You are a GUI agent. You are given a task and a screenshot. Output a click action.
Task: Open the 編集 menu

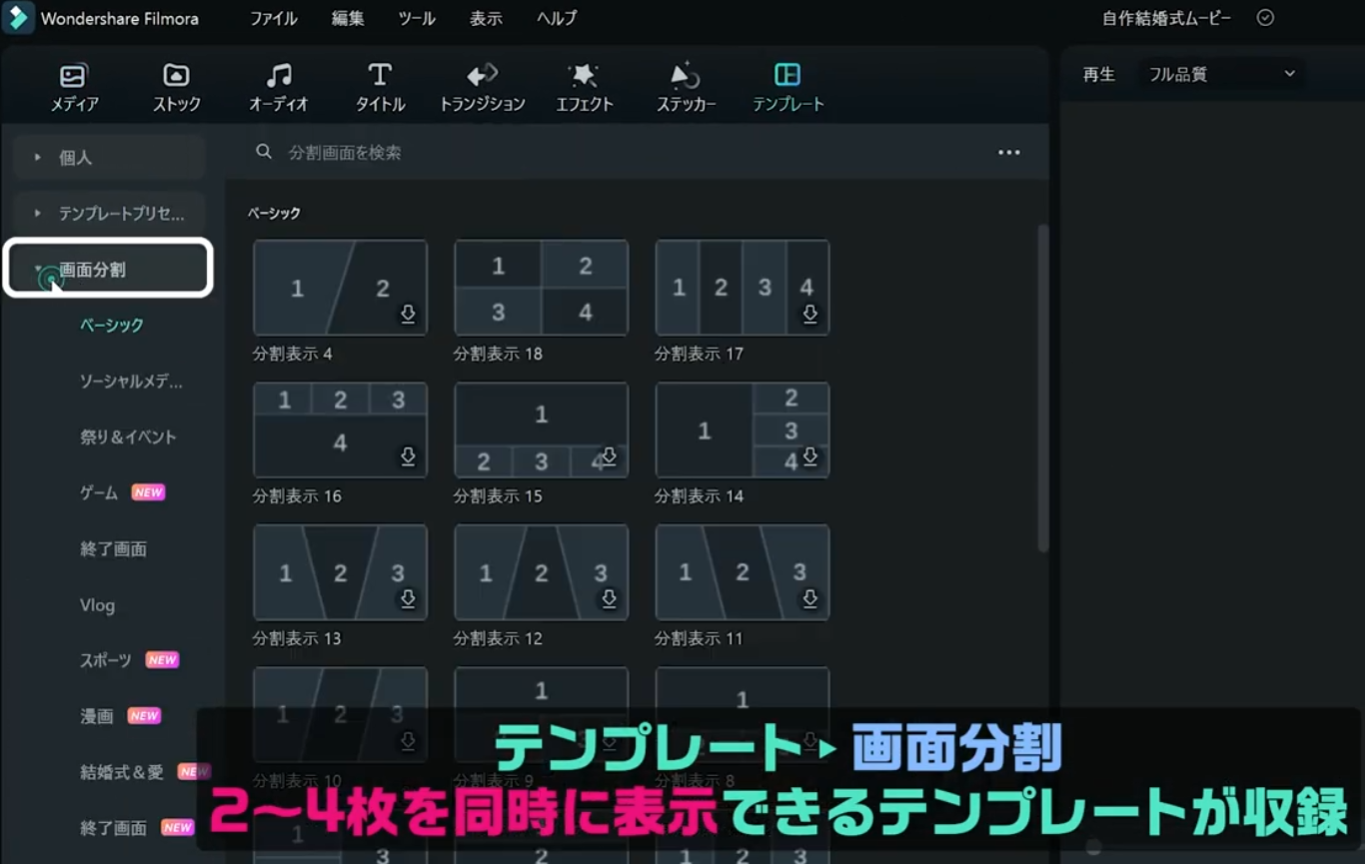pos(347,18)
